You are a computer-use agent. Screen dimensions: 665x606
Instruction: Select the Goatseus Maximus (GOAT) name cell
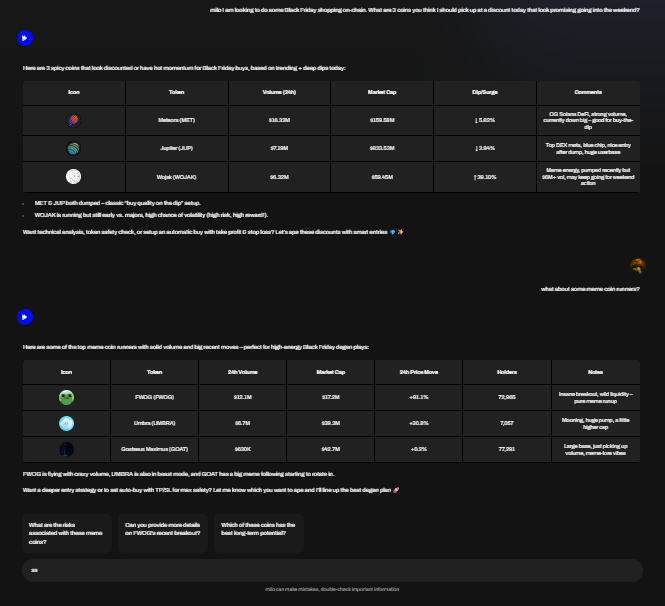[154, 449]
